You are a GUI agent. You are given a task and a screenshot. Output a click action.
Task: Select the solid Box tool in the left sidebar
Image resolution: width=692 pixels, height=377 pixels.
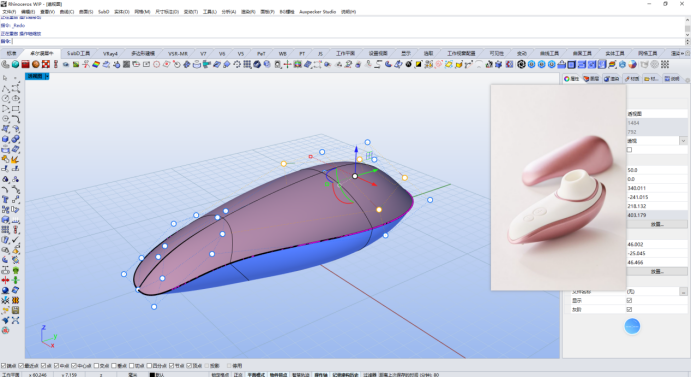pyautogui.click(x=5, y=139)
